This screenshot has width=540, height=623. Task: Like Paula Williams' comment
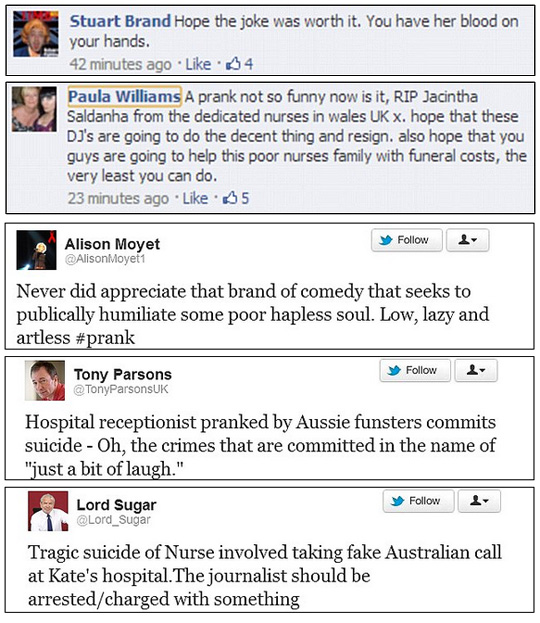coord(195,198)
